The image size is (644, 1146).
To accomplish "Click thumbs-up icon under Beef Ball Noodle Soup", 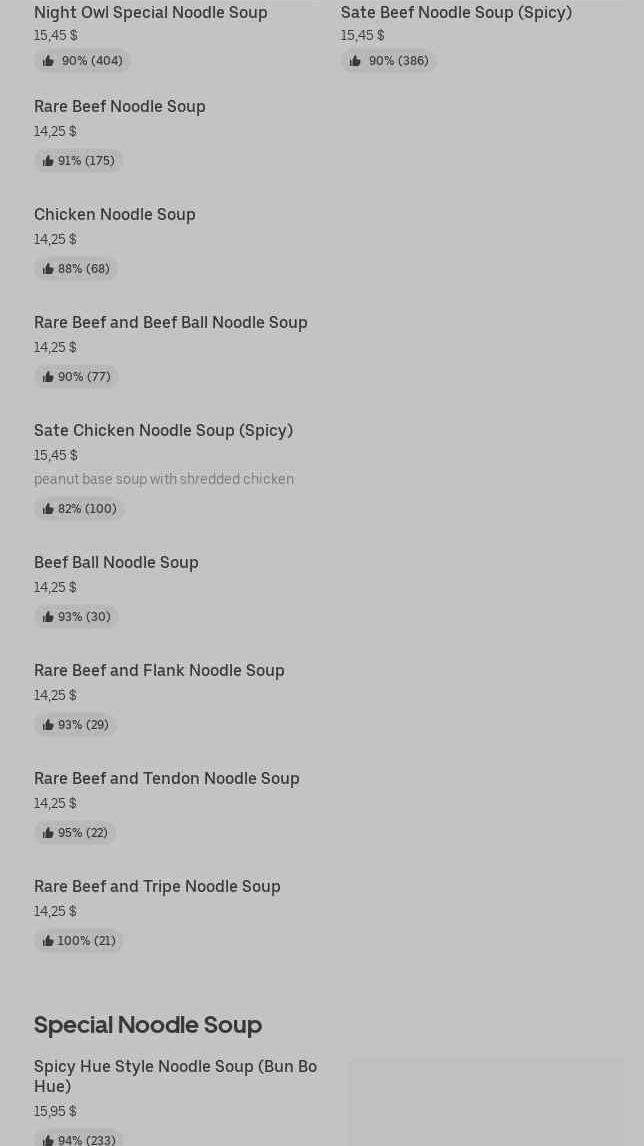I will [48, 617].
